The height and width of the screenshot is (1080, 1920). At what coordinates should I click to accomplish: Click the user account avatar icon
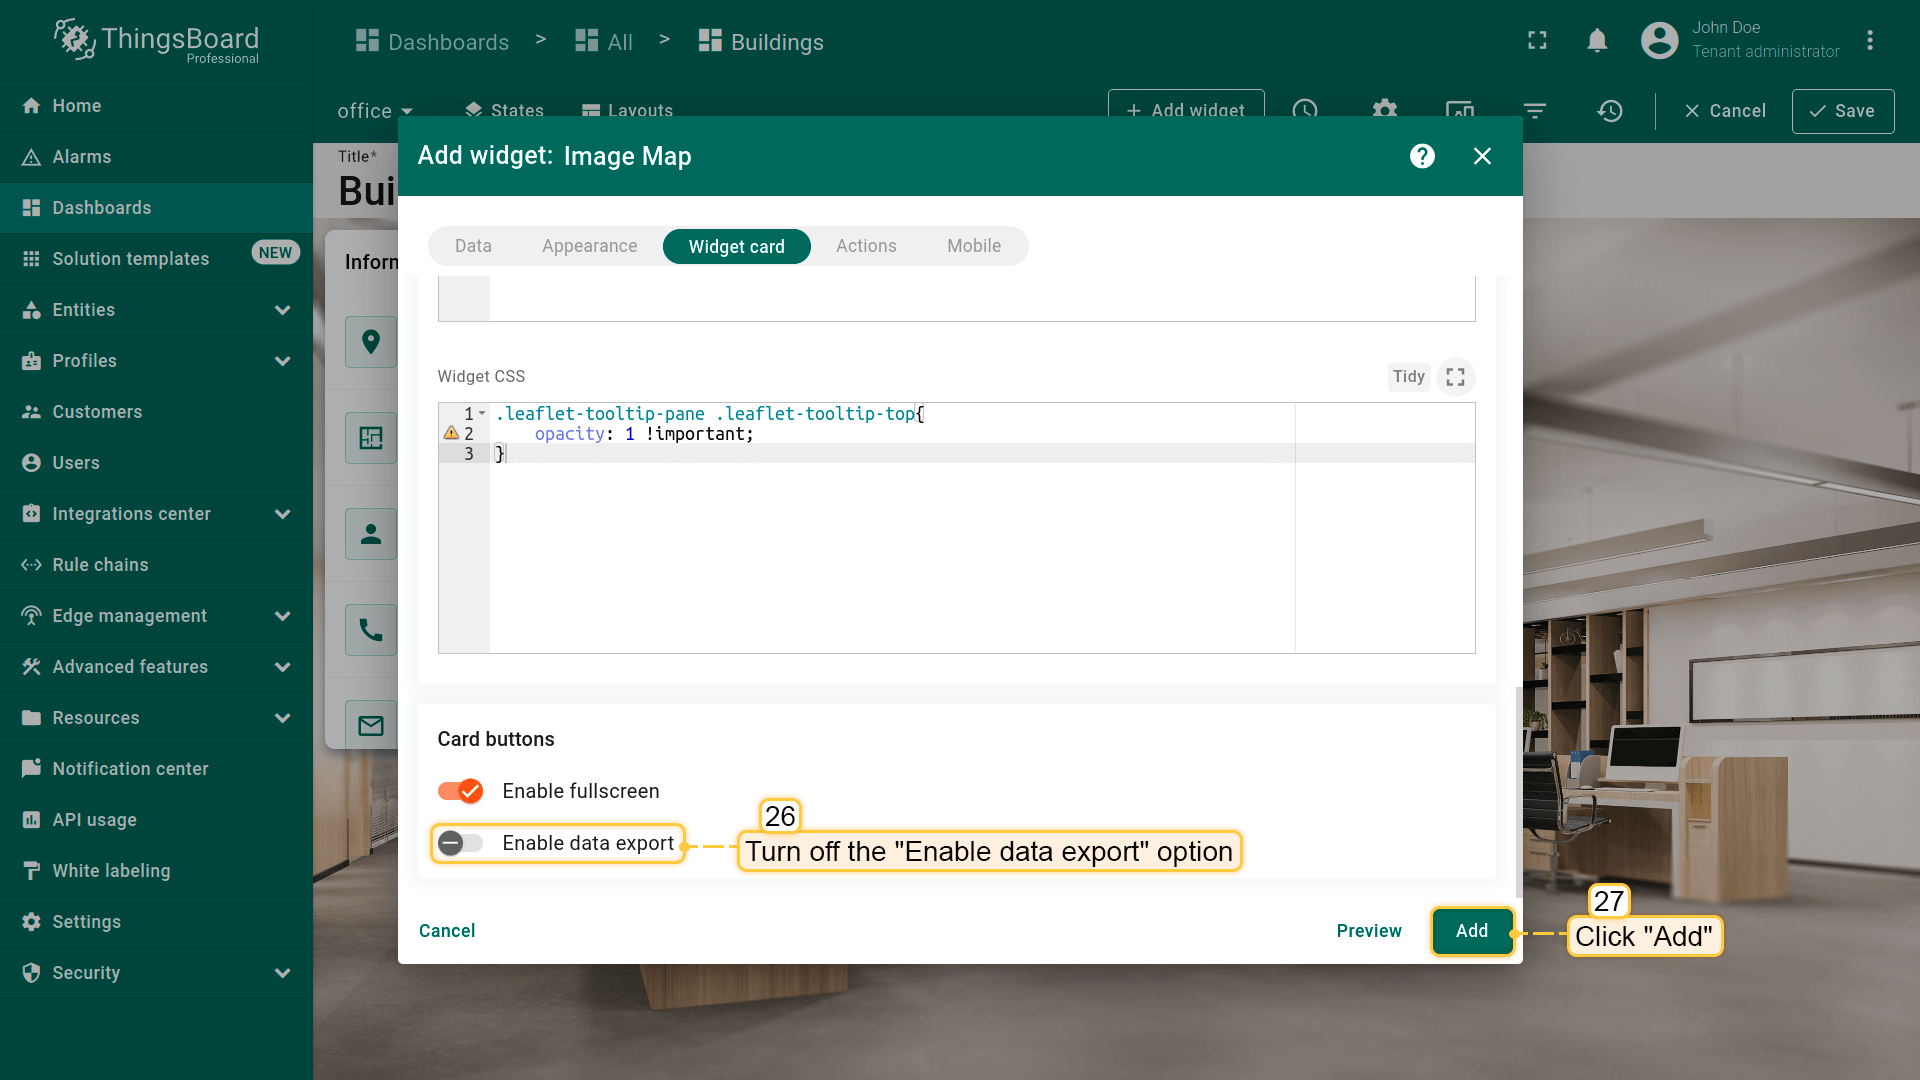click(x=1659, y=41)
